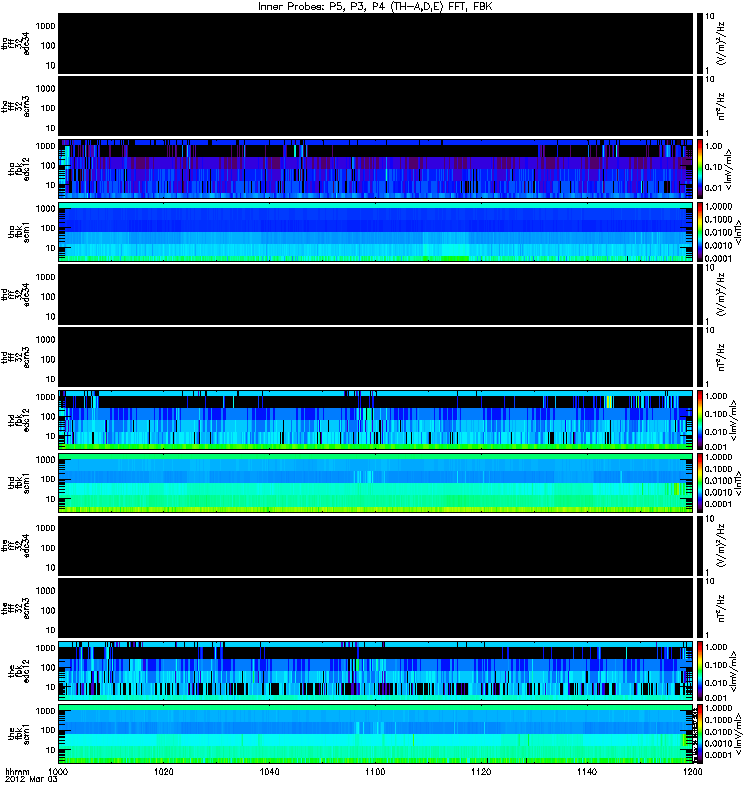The width and height of the screenshot is (750, 800).
Task: Click the (V/m)²/Hz unit label of top panel
Action: 721,43
